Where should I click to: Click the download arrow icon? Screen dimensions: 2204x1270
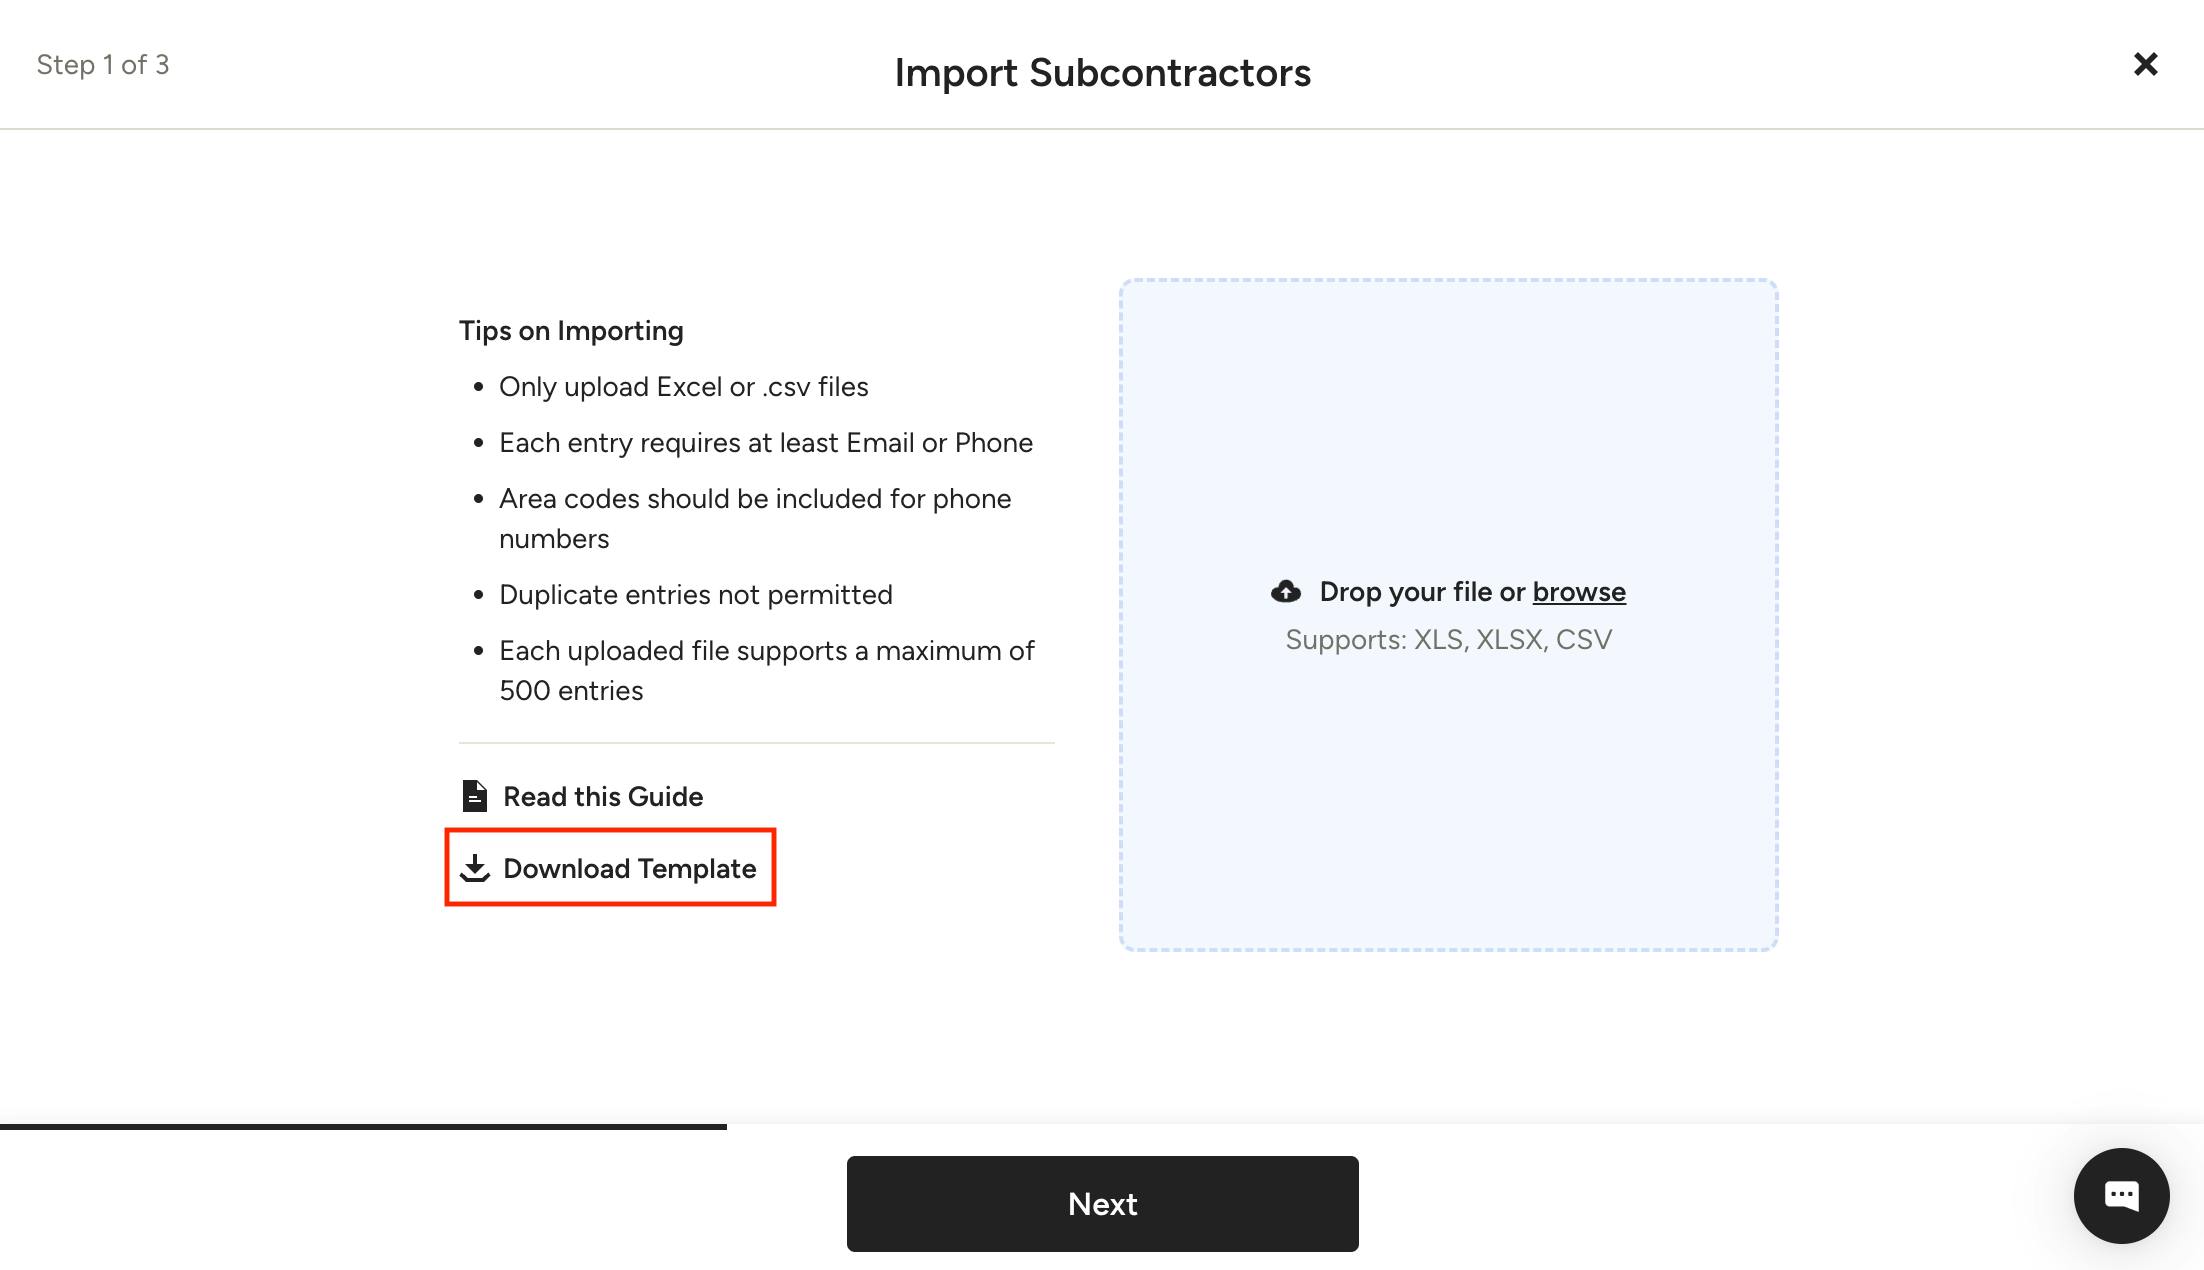point(475,868)
